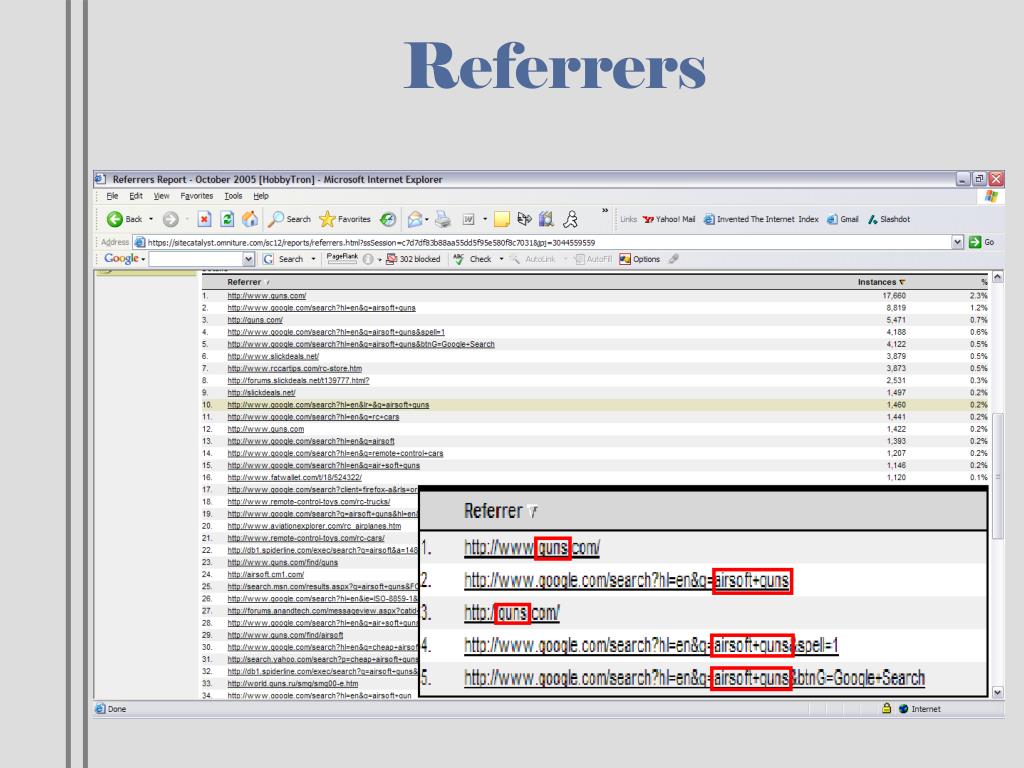Open the View menu
This screenshot has height=768, width=1024.
click(x=161, y=196)
